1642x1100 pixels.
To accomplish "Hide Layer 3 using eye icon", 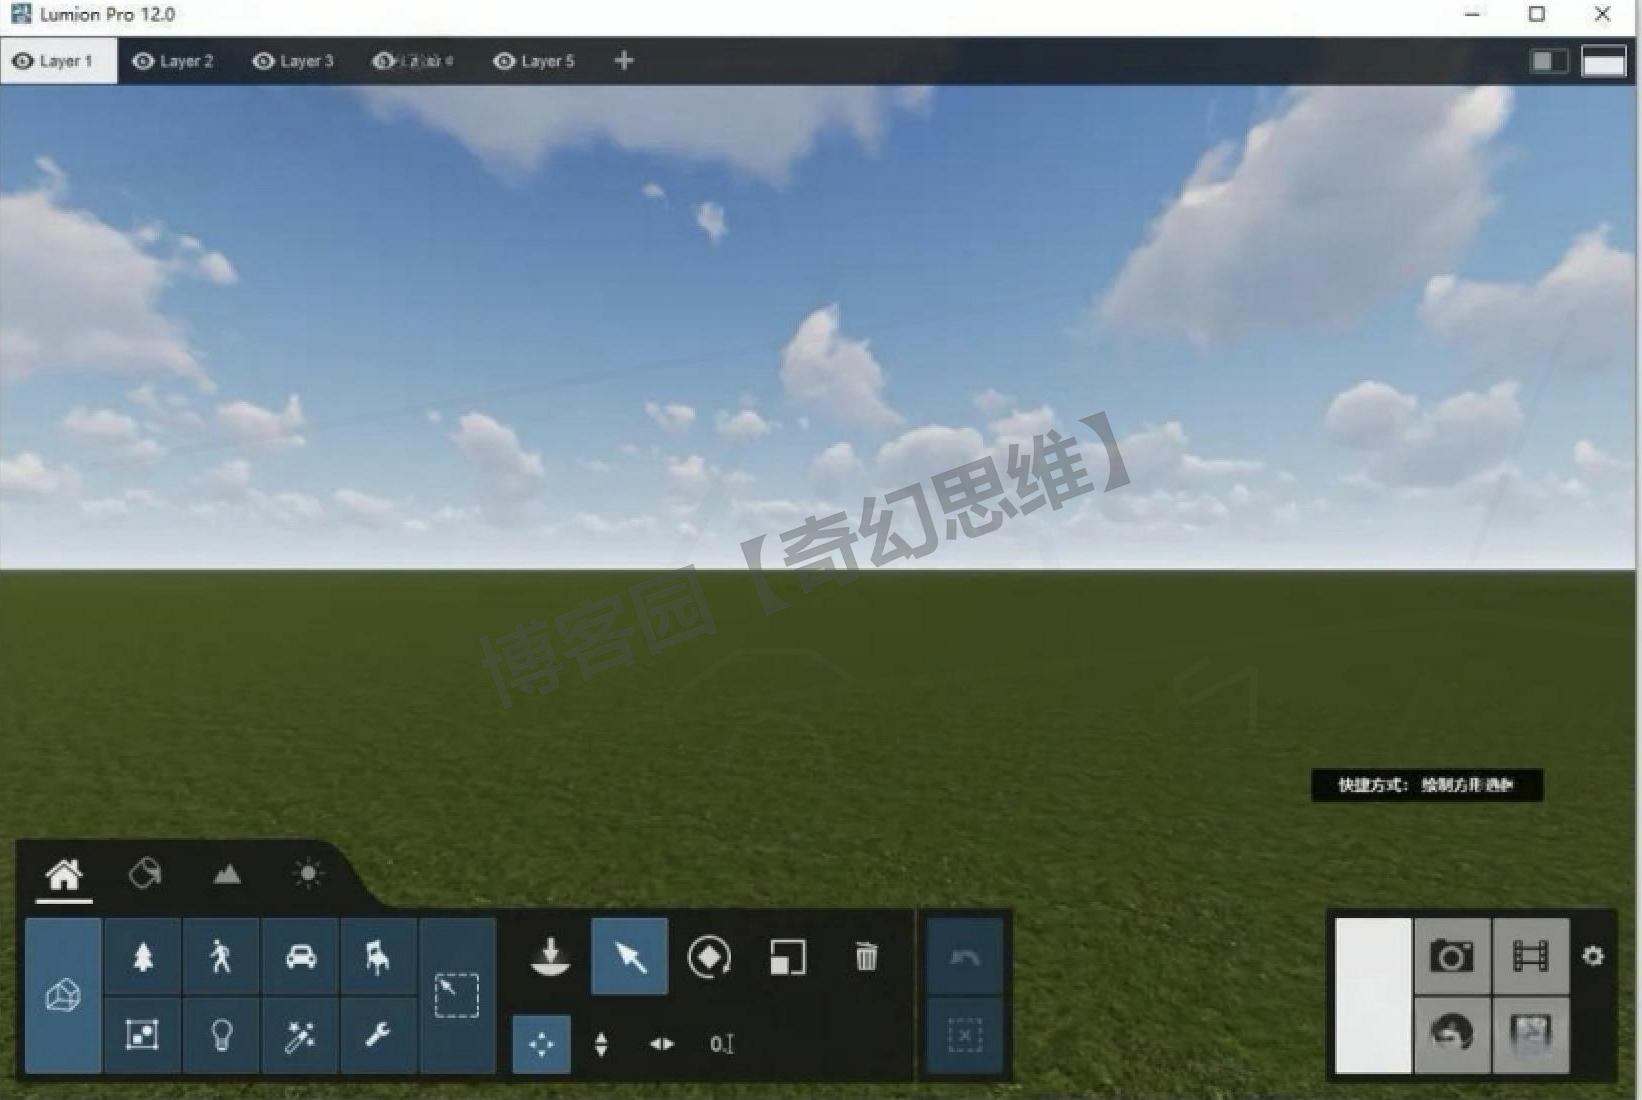I will coord(263,61).
